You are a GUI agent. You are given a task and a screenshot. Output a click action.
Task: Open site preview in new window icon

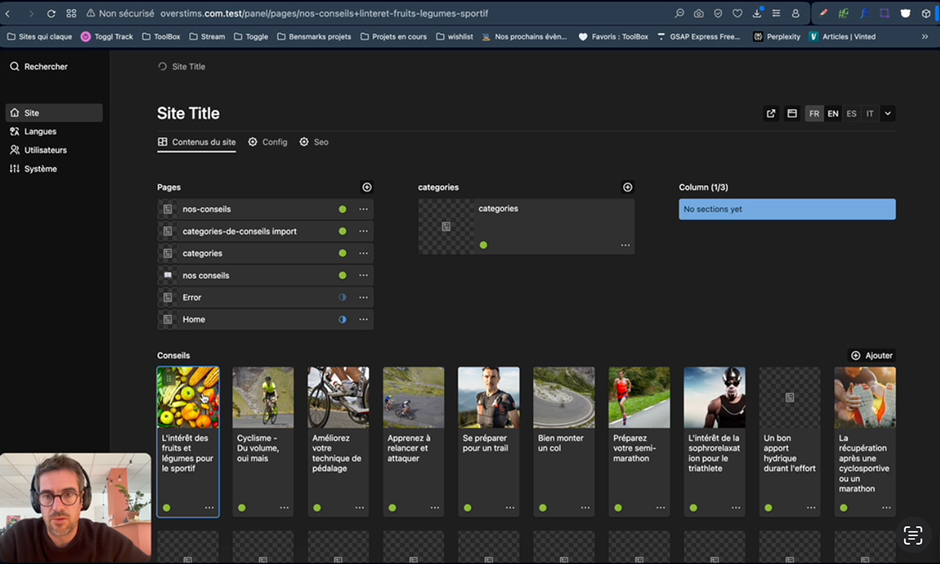click(x=771, y=114)
